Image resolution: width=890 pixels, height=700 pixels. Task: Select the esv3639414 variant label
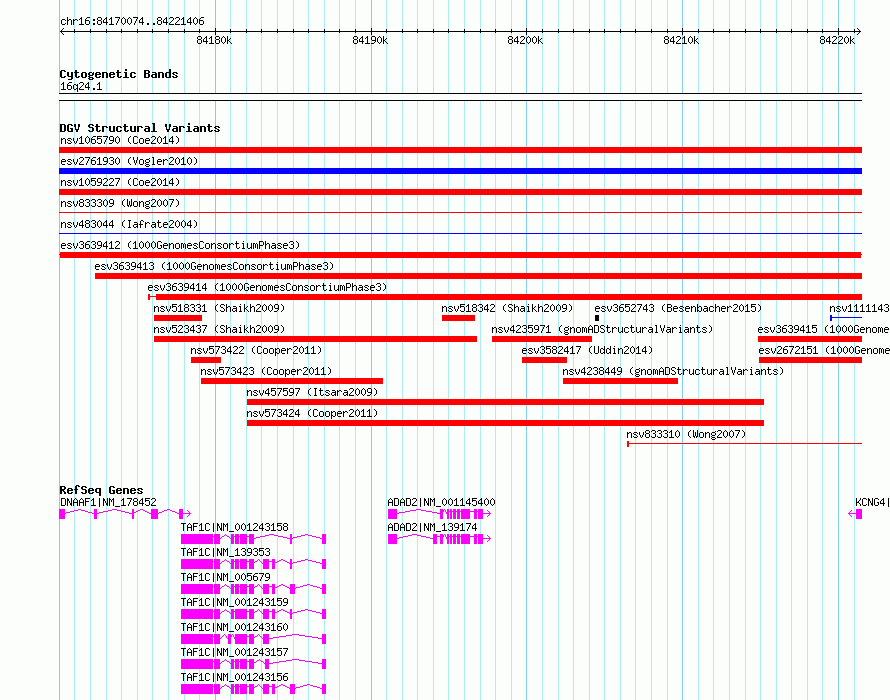click(x=267, y=287)
